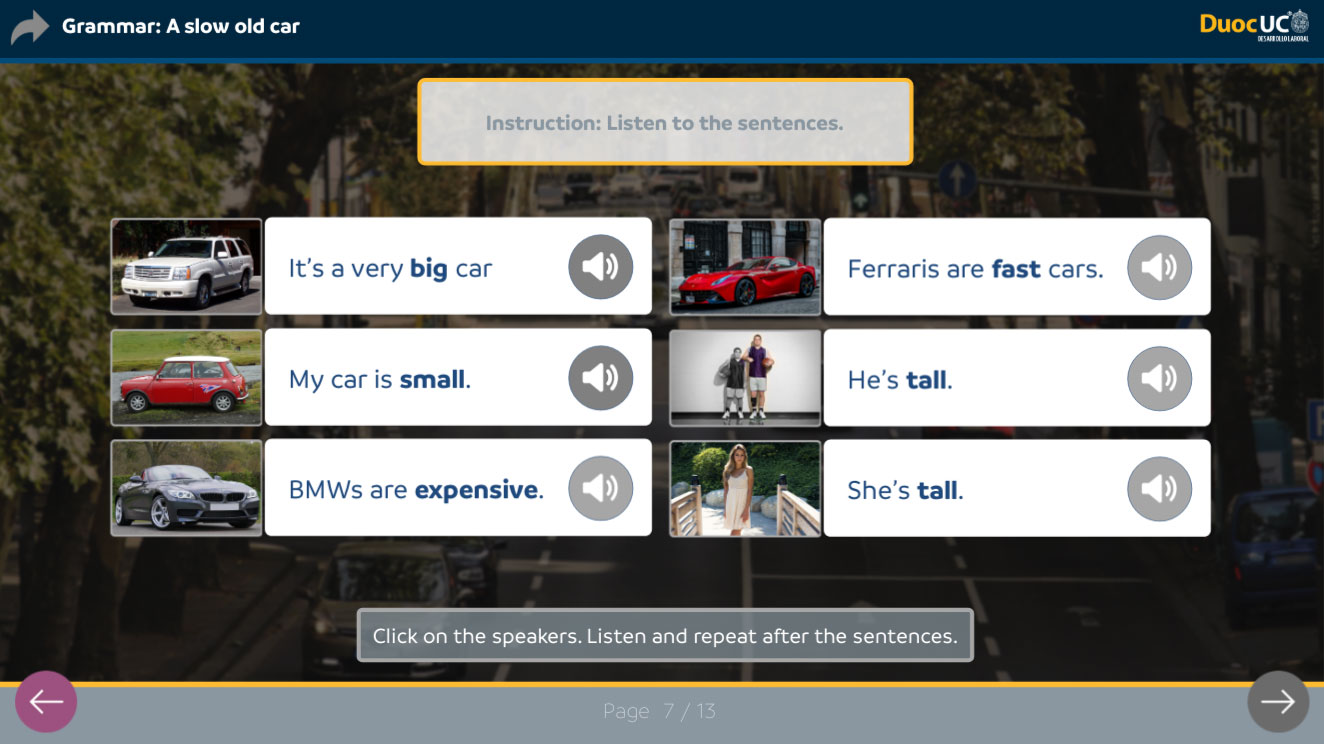Screen dimensions: 1324x744
Task: Go to the previous page arrow
Action: pyautogui.click(x=46, y=702)
